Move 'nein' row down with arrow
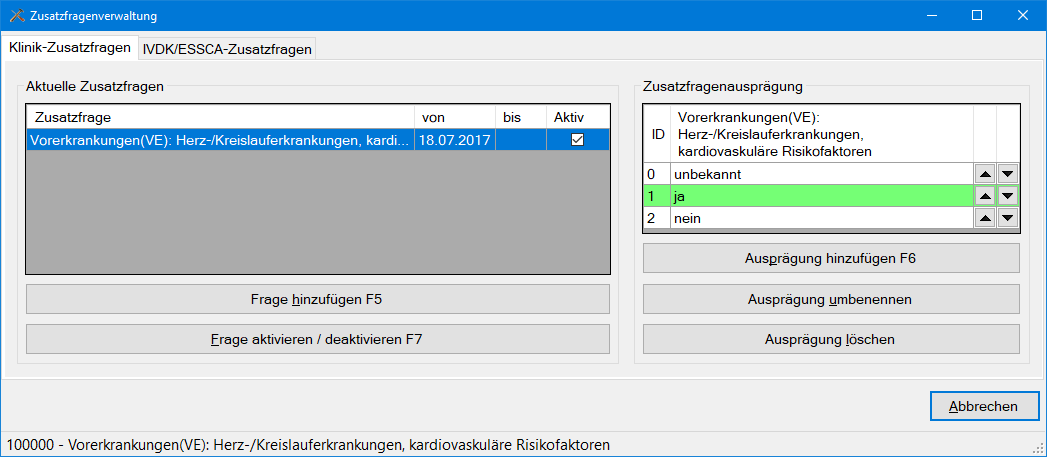This screenshot has width=1047, height=457. click(1006, 218)
